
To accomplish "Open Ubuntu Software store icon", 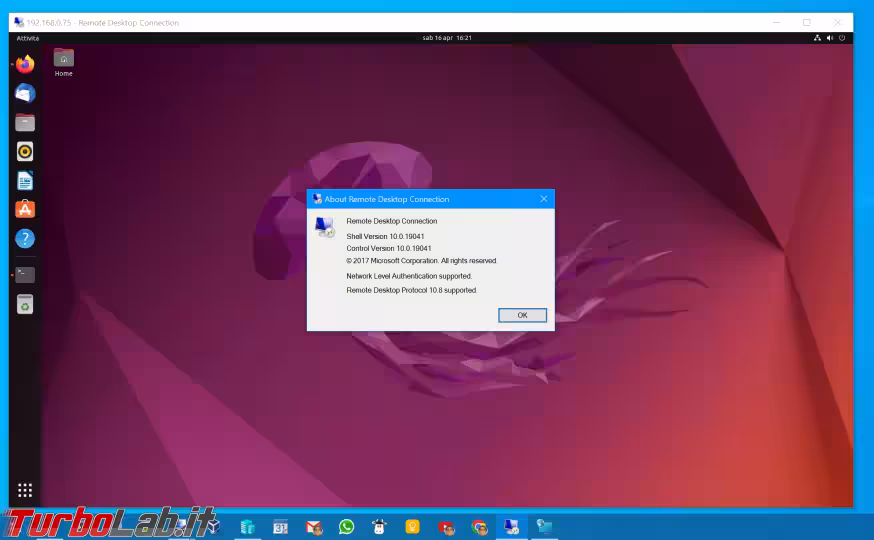I will [25, 210].
